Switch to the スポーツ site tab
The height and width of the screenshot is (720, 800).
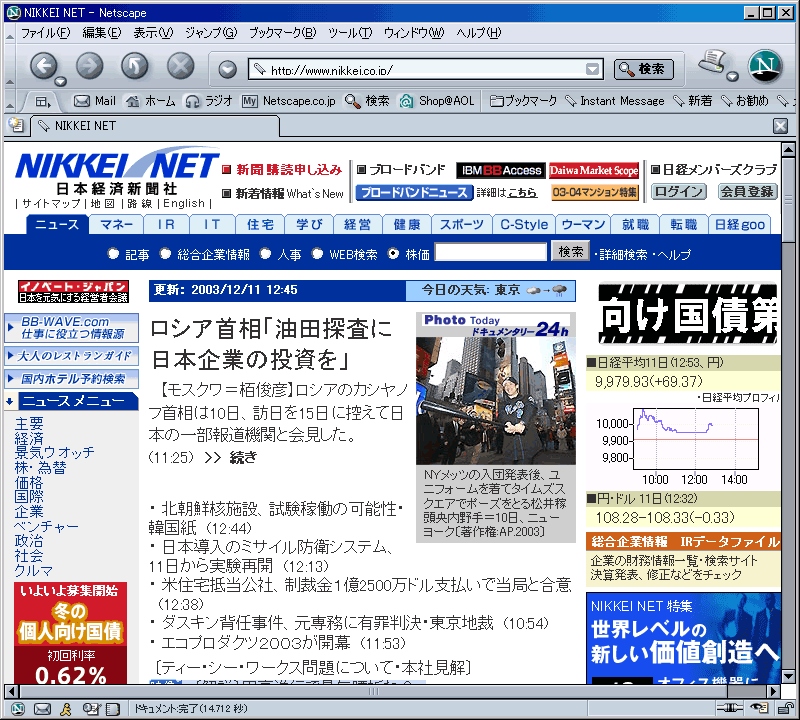[462, 225]
